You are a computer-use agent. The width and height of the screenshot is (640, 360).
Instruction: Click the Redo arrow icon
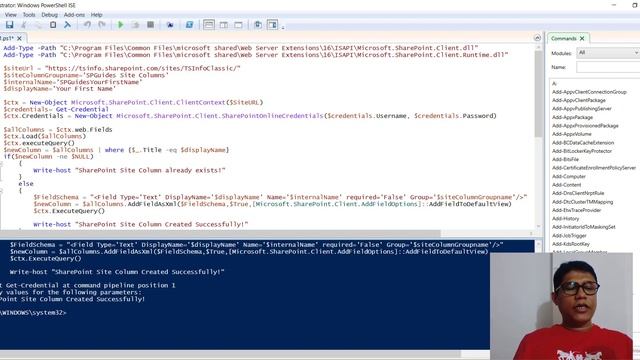click(102, 25)
